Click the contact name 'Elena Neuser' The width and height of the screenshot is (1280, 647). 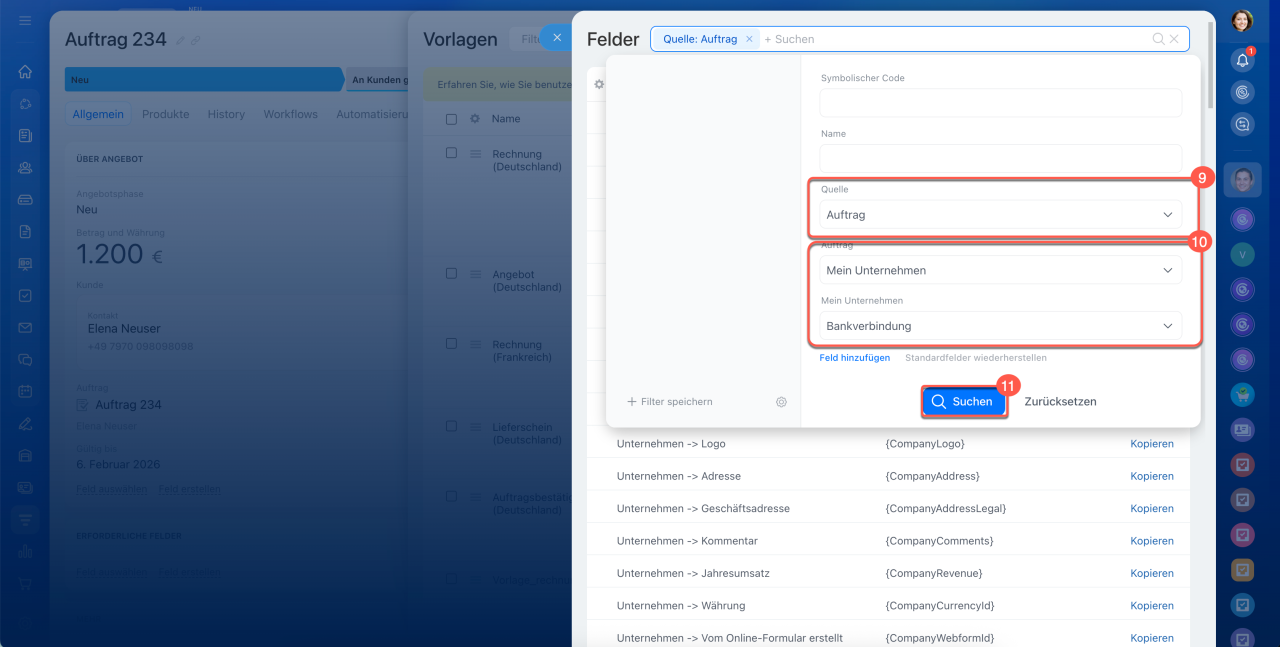pos(124,328)
